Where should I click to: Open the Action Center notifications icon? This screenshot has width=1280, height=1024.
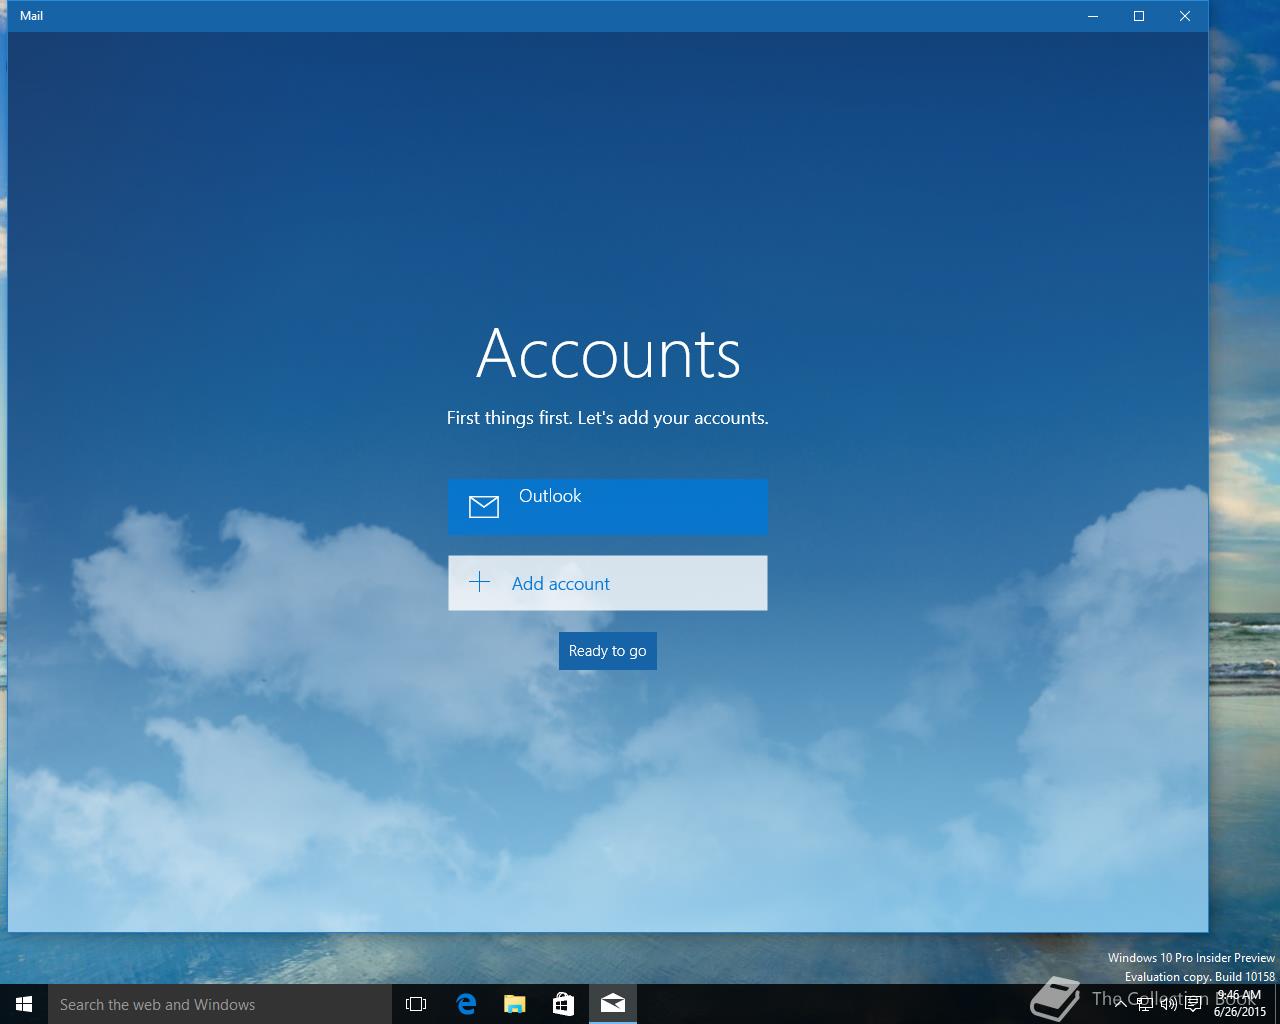click(1193, 1004)
